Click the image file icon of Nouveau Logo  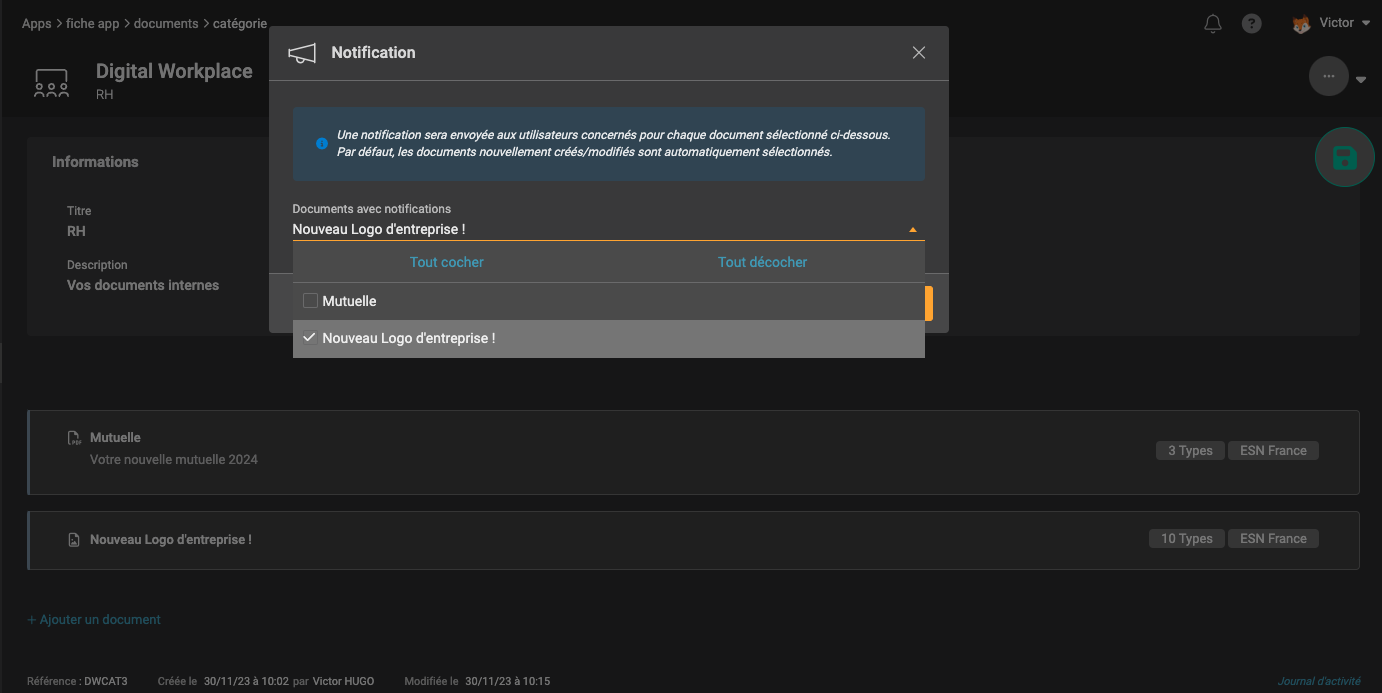point(74,540)
